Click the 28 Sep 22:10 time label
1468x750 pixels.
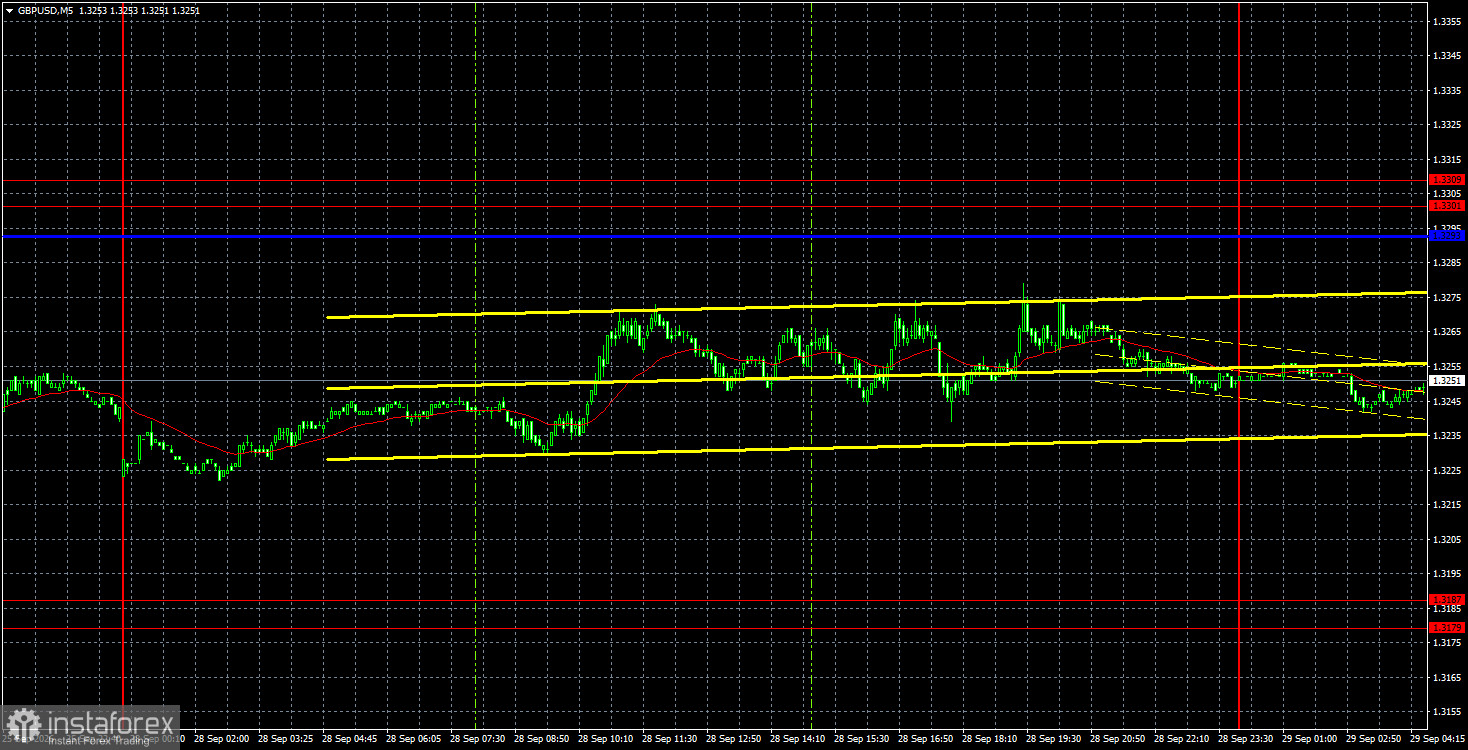click(1179, 739)
